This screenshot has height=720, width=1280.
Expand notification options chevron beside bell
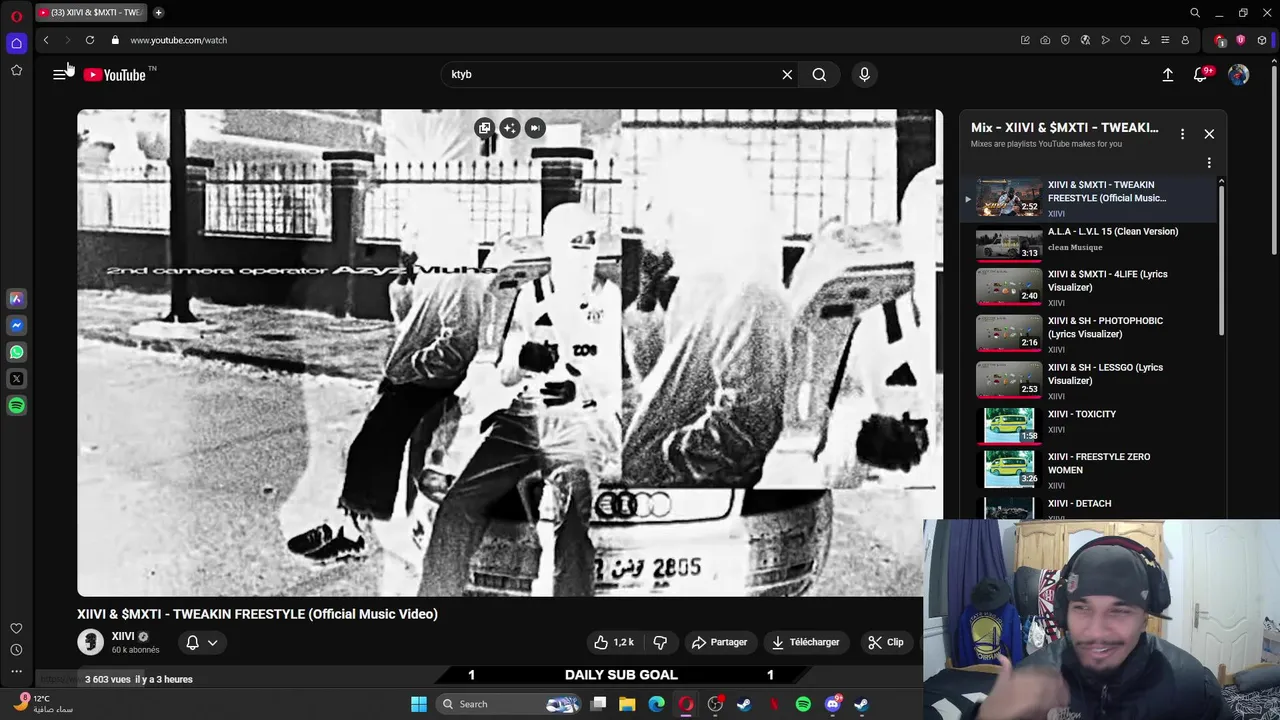212,643
